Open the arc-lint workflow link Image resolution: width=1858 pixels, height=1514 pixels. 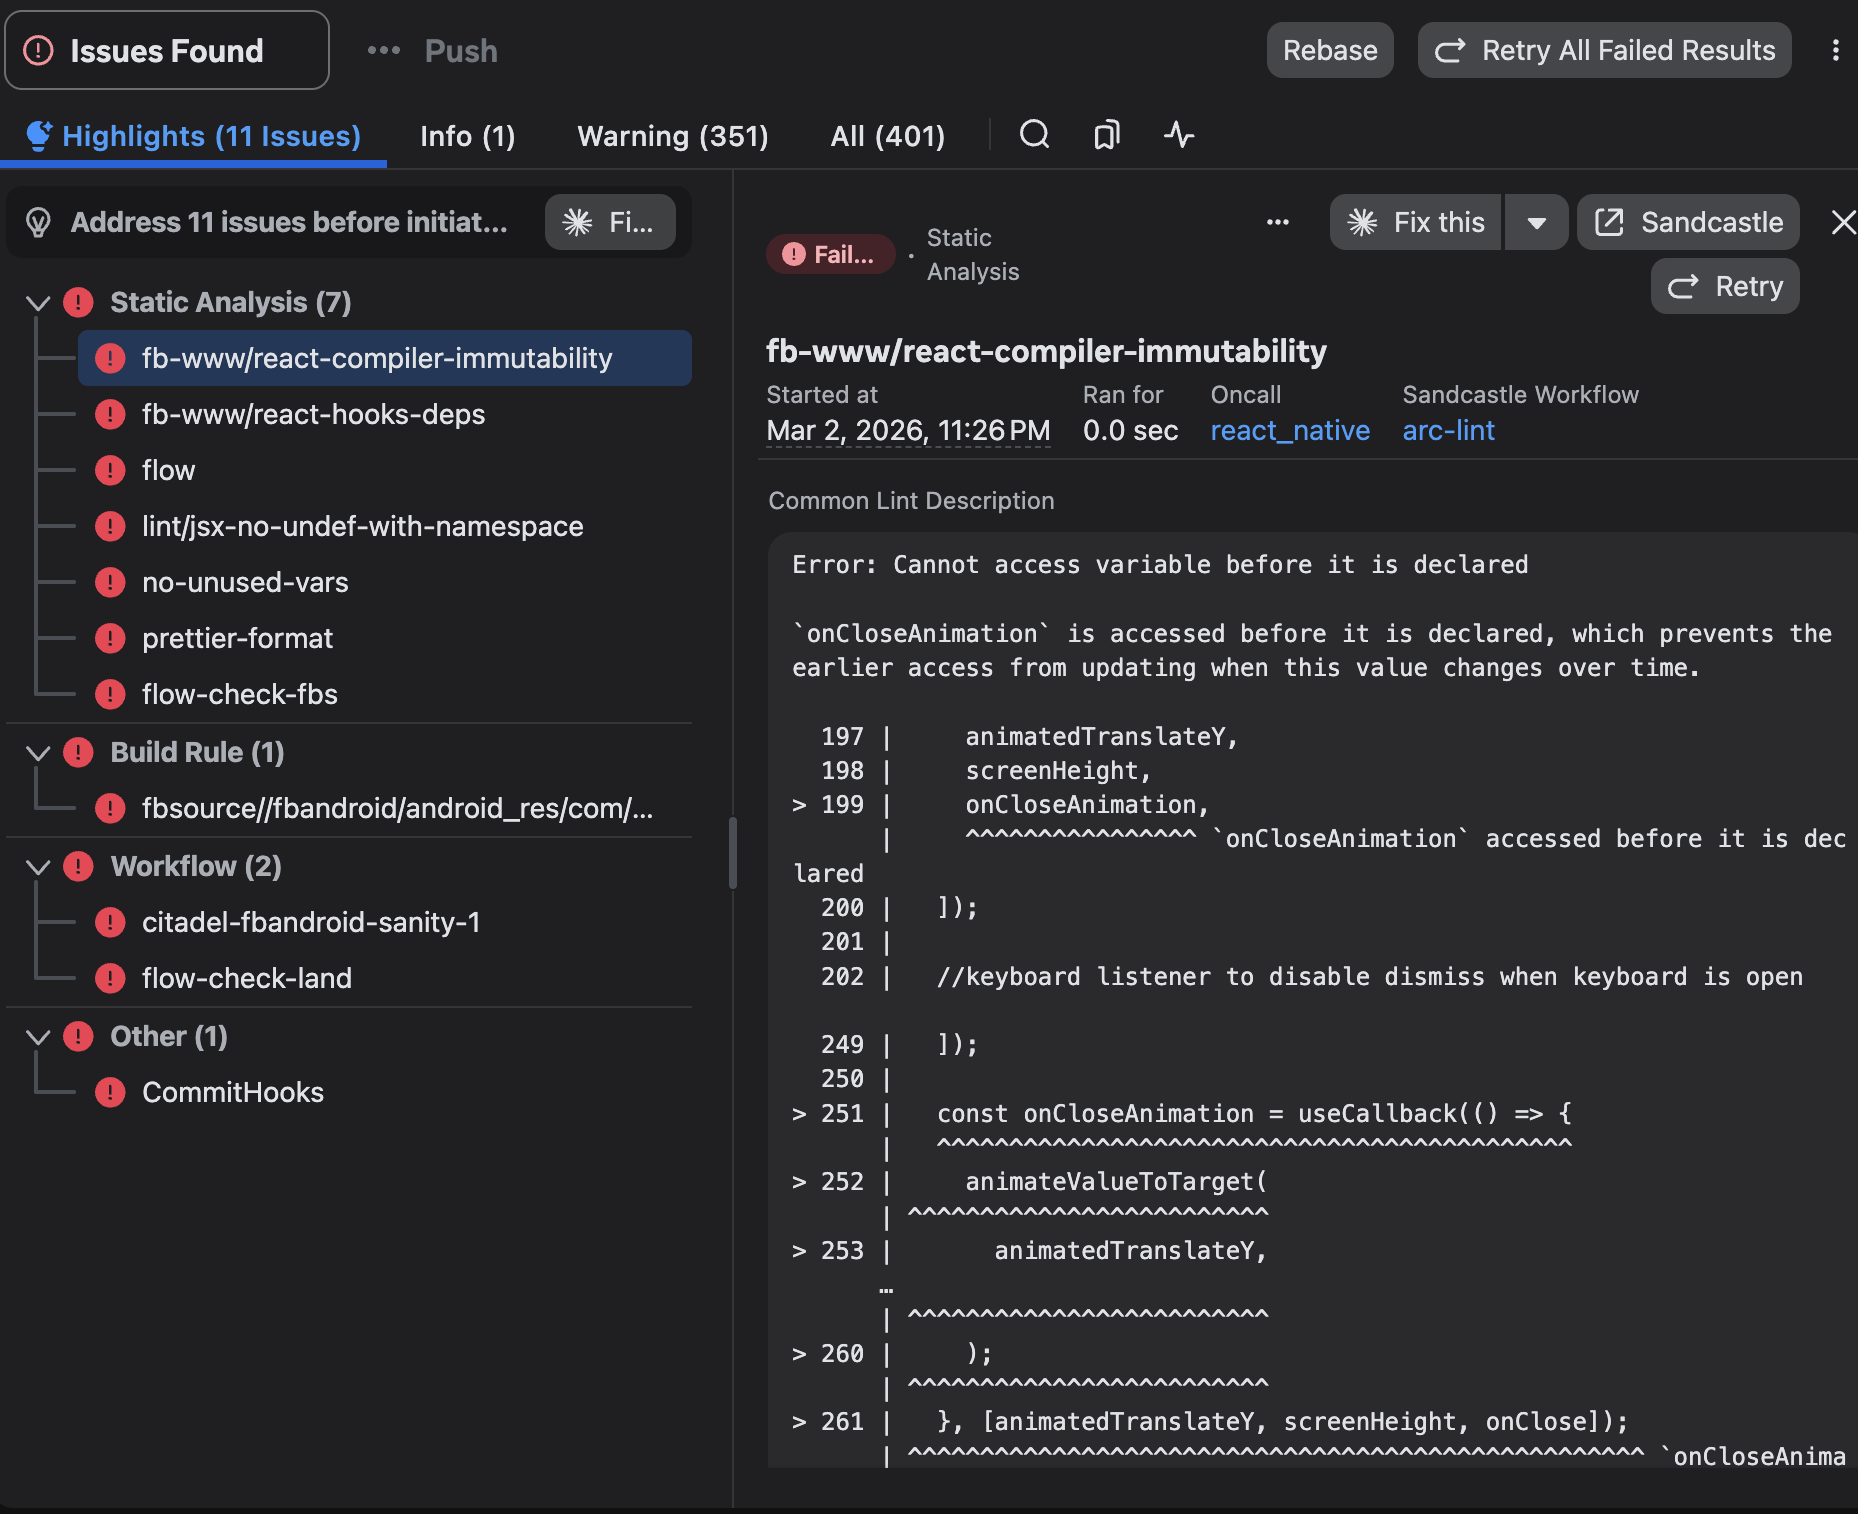(1448, 430)
